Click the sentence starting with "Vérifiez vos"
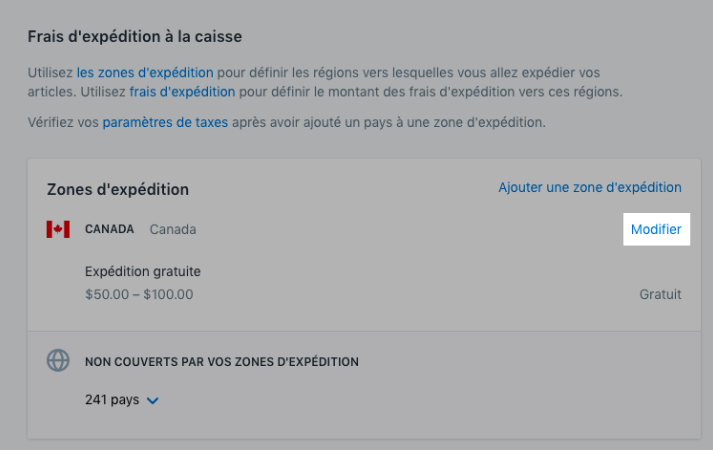This screenshot has width=713, height=450. 64,122
